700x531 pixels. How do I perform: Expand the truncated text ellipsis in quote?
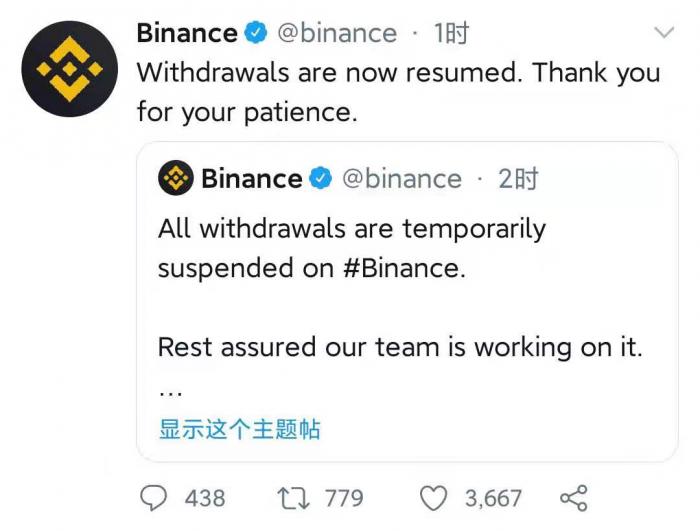[170, 388]
